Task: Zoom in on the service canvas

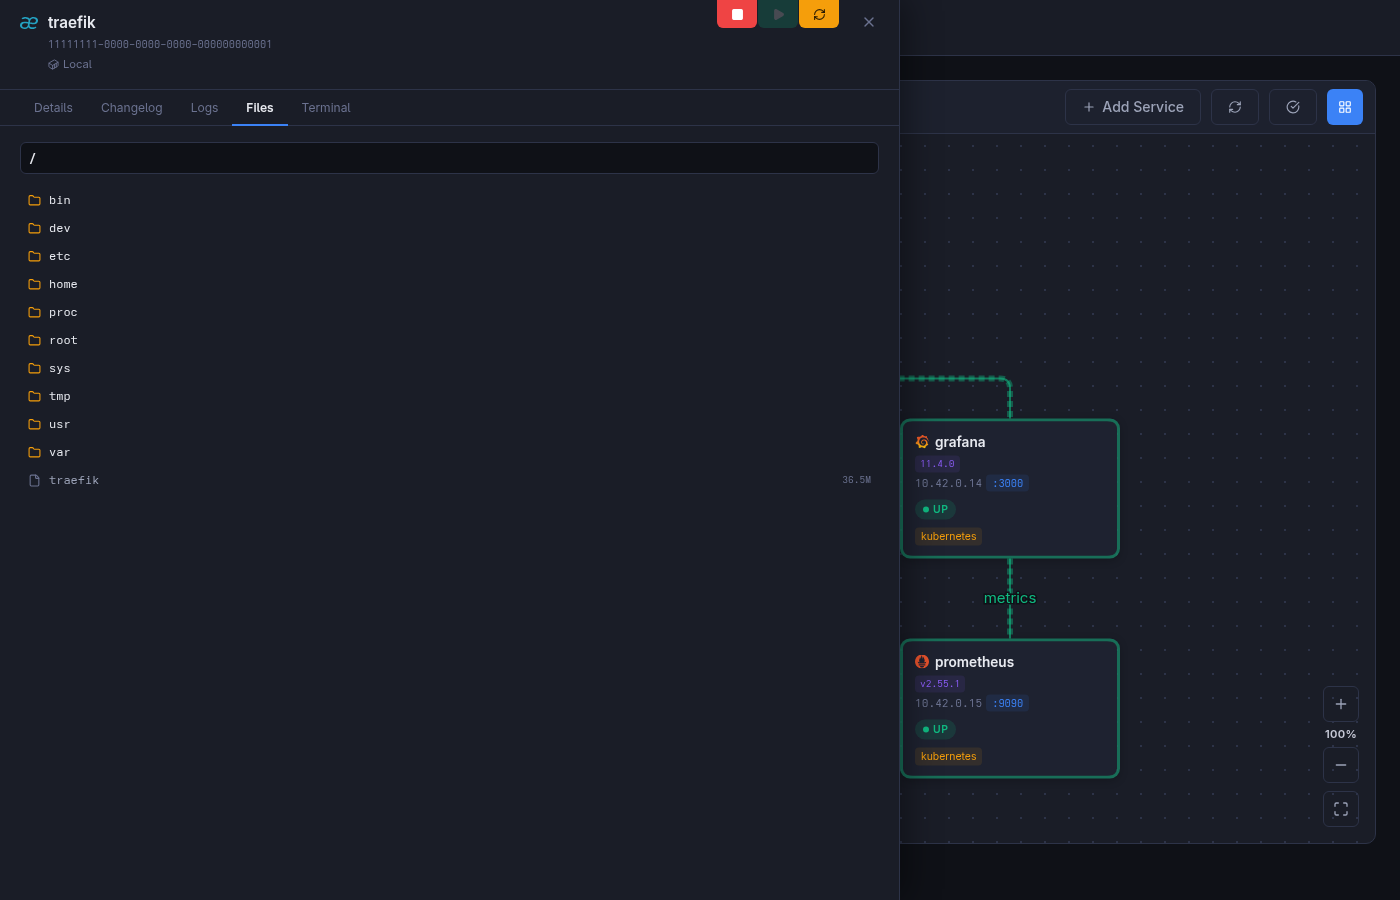Action: click(1341, 704)
